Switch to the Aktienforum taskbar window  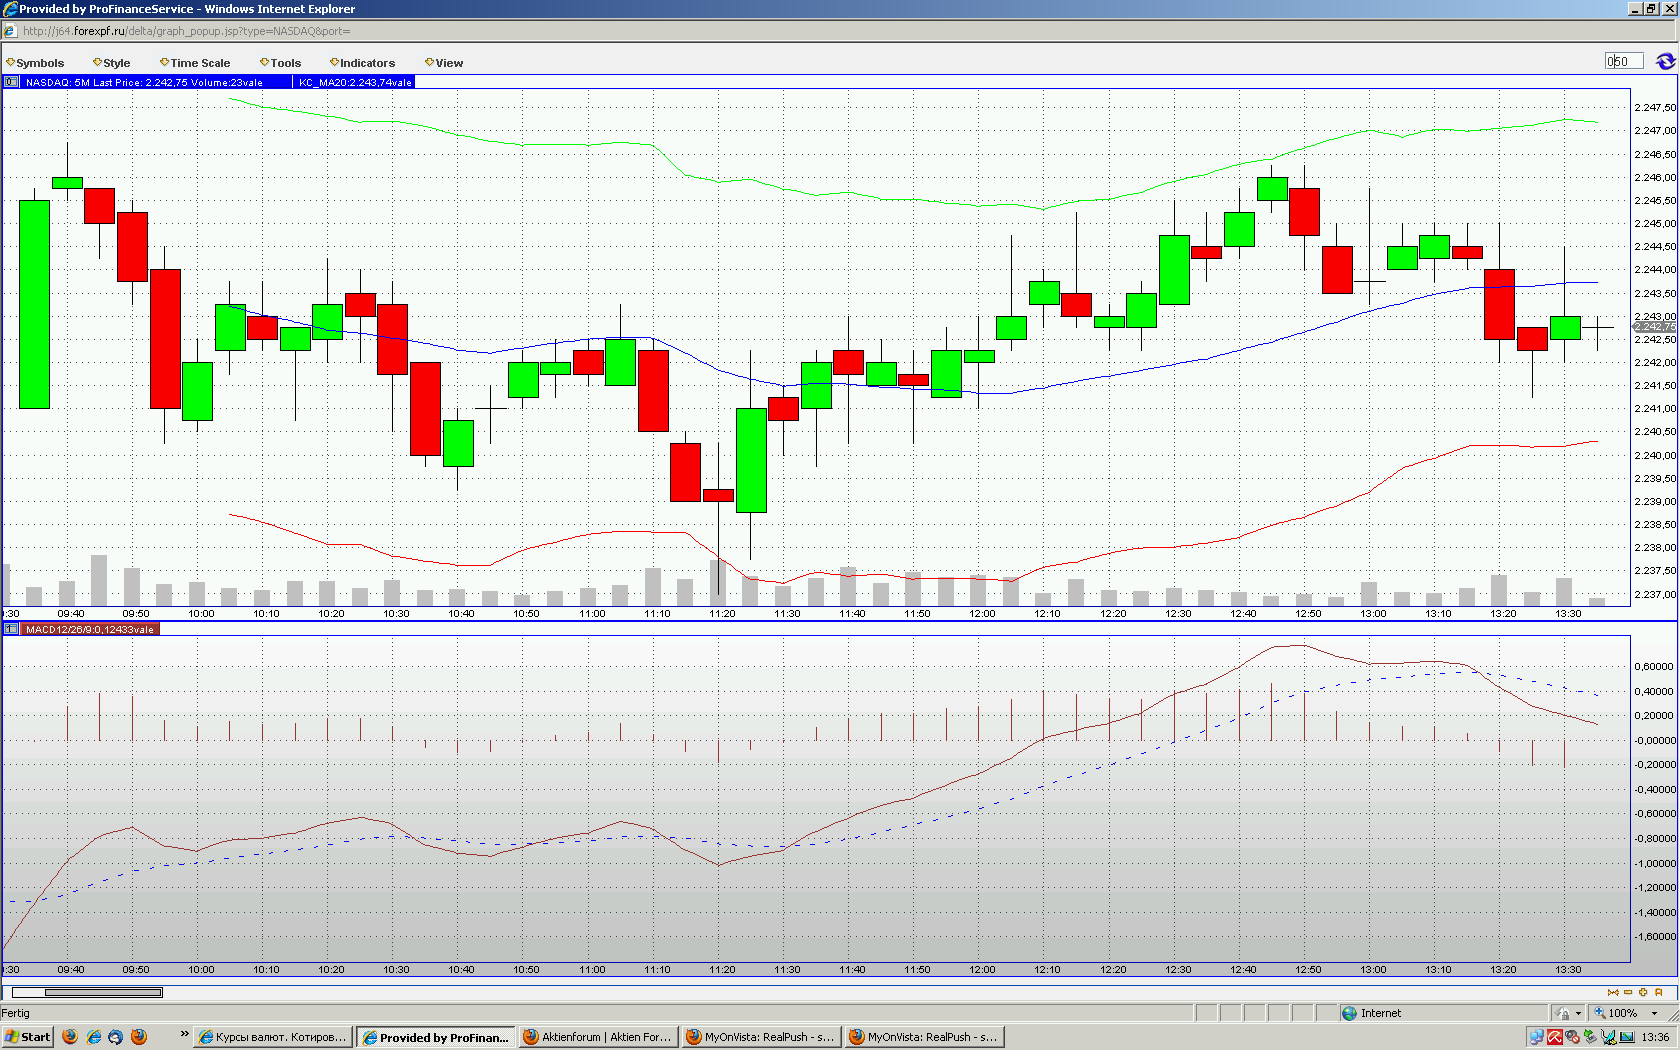click(598, 1037)
